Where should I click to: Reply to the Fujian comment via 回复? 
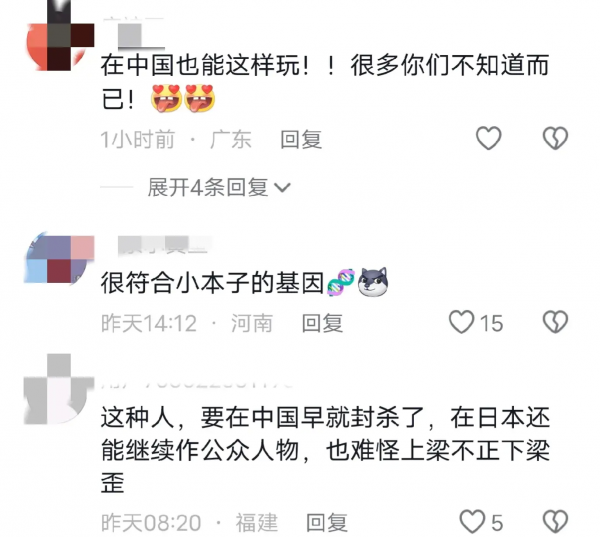coord(327,522)
